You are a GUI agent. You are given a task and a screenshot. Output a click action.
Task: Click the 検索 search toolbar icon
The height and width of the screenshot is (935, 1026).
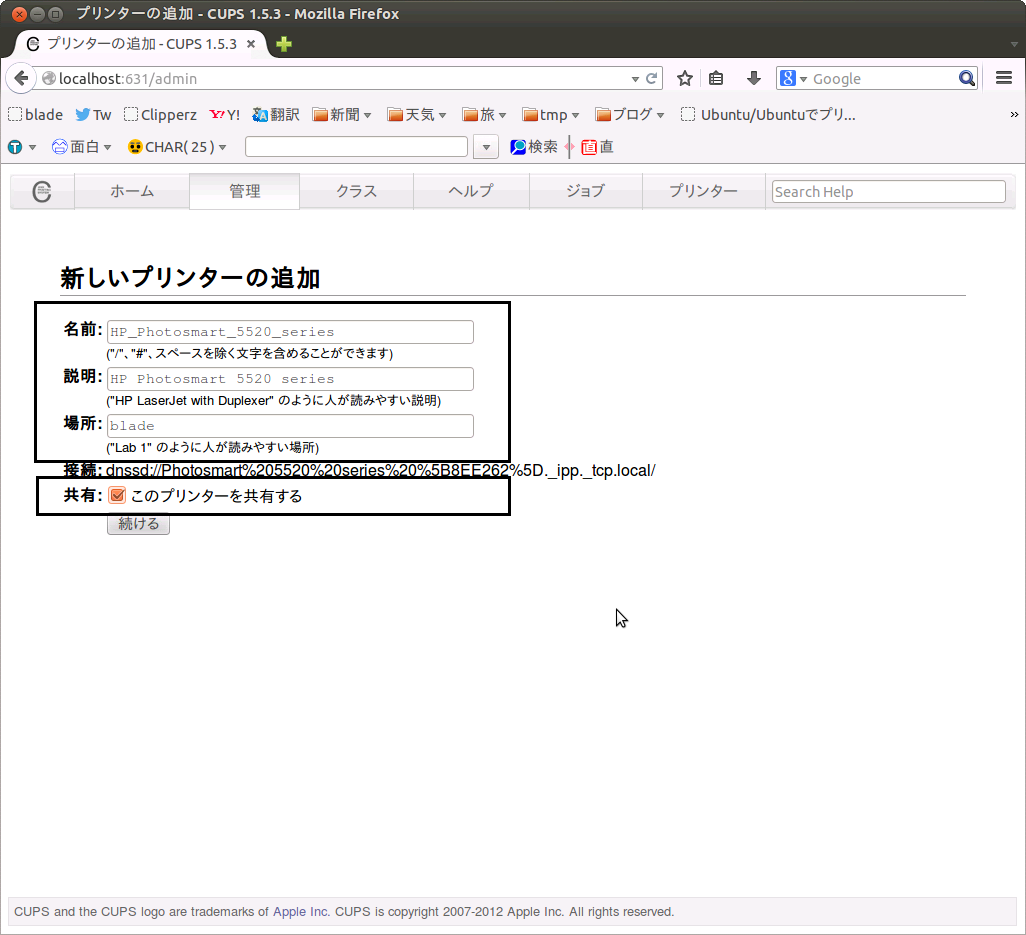[534, 147]
